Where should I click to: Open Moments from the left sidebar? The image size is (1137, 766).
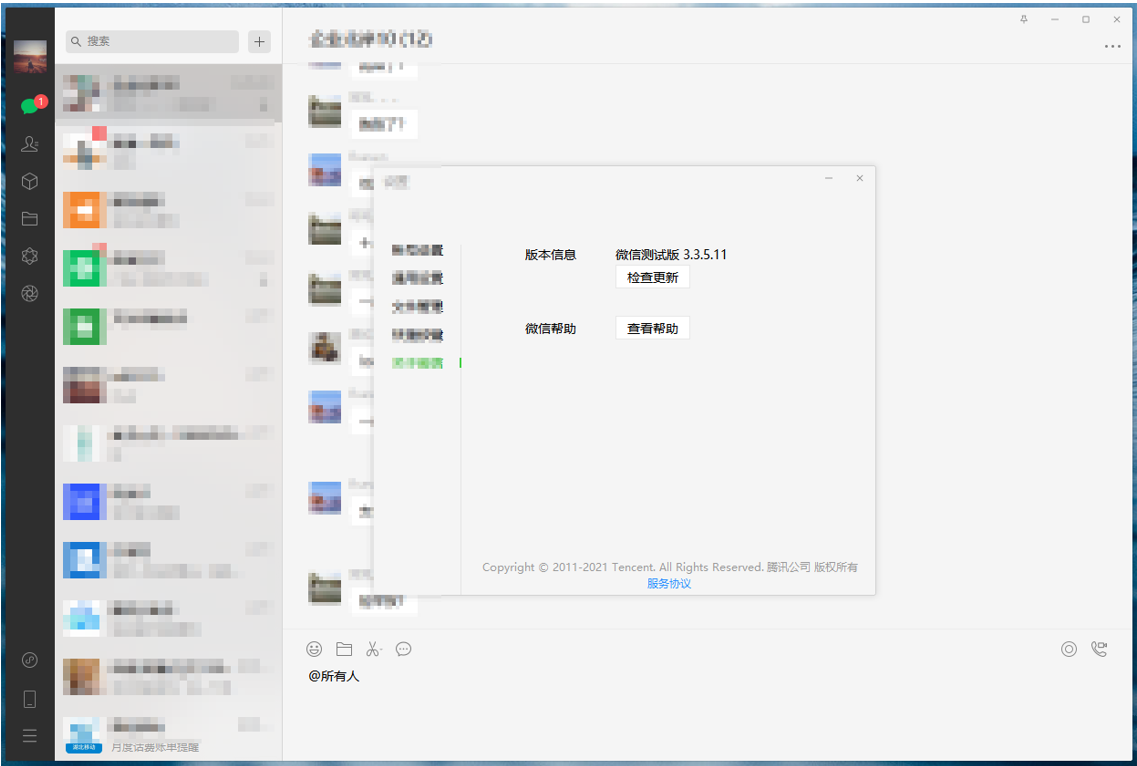click(30, 256)
